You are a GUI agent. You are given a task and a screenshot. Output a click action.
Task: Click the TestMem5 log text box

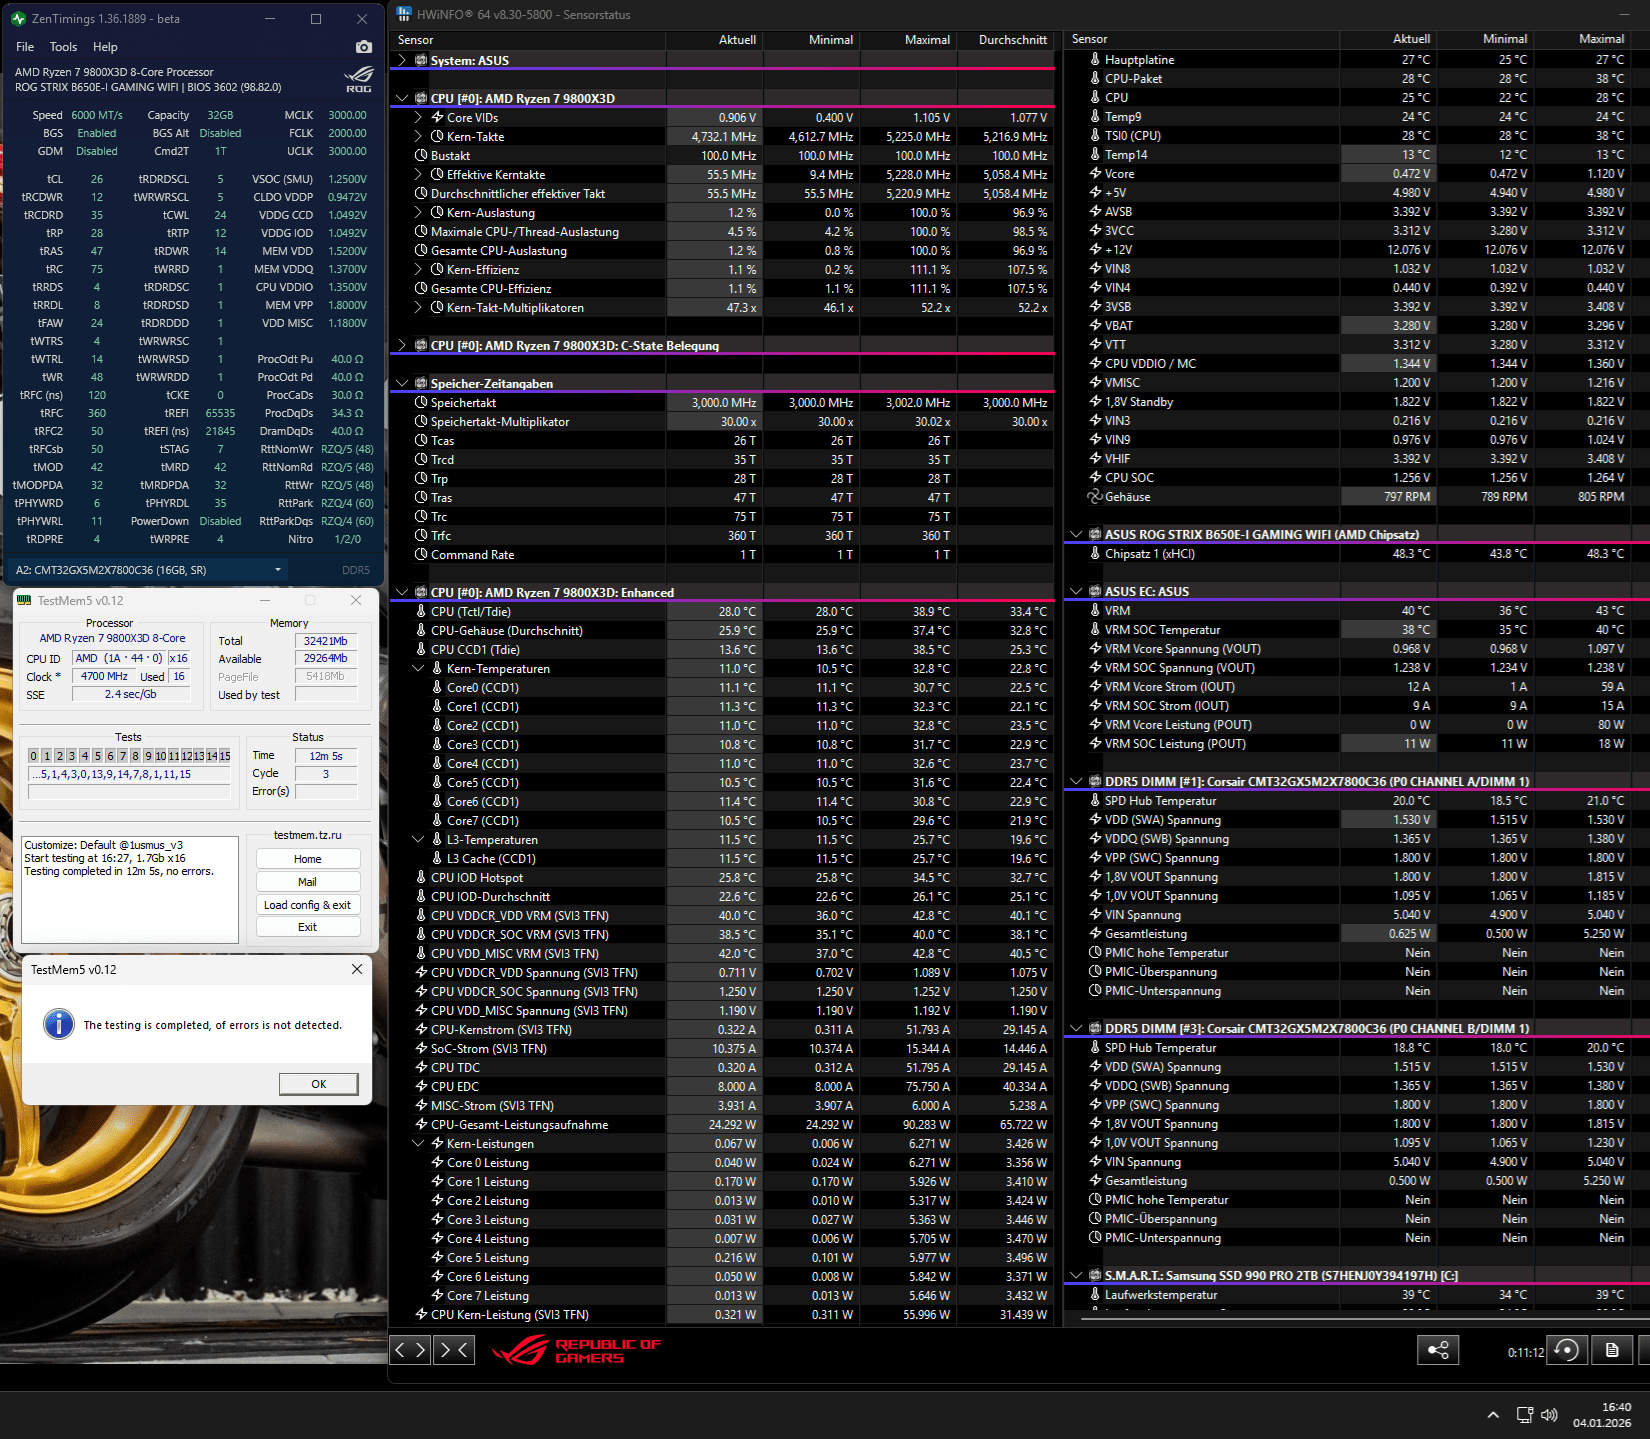tap(130, 890)
